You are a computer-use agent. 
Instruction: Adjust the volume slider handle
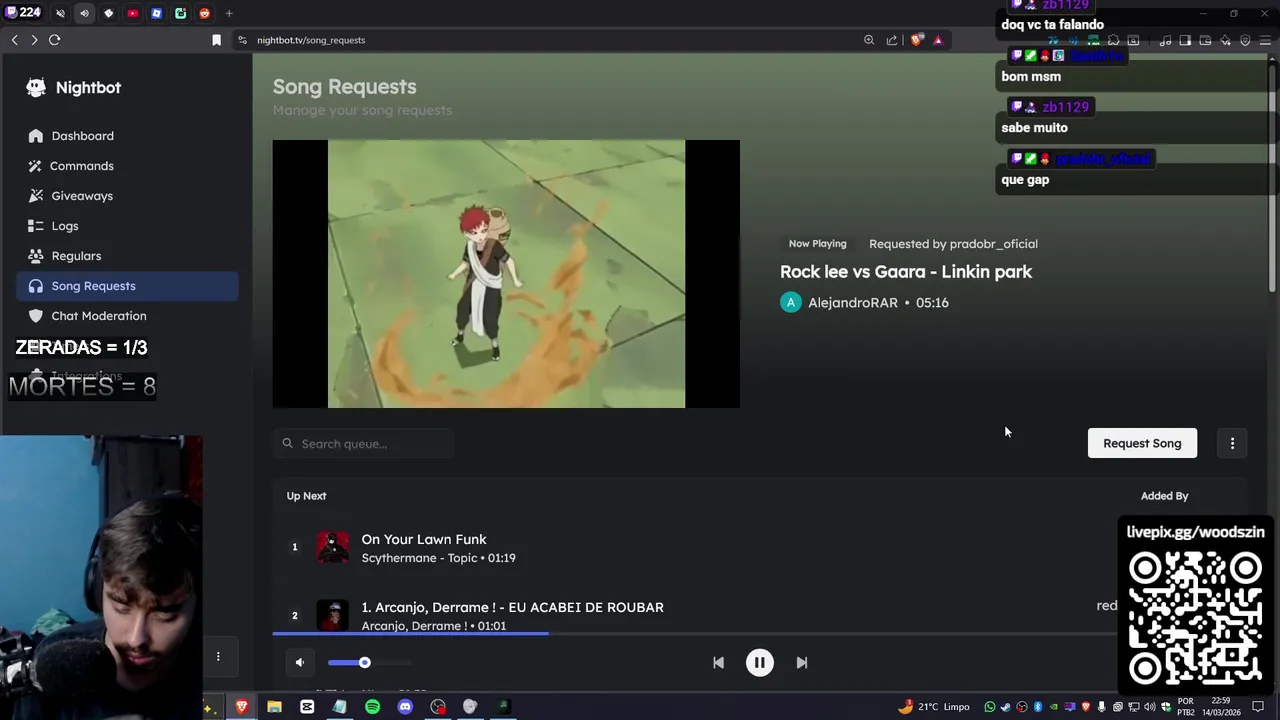(x=364, y=662)
